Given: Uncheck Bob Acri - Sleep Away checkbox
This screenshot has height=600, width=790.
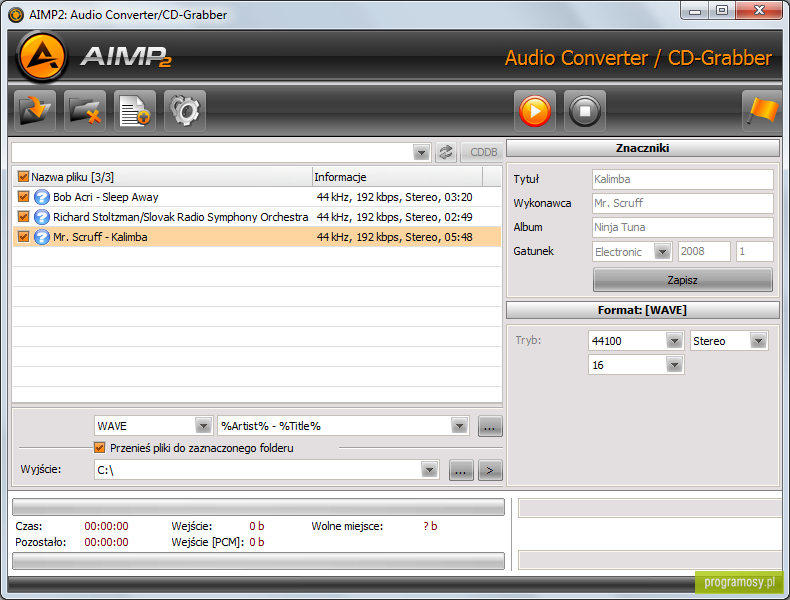Looking at the screenshot, I should (23, 196).
